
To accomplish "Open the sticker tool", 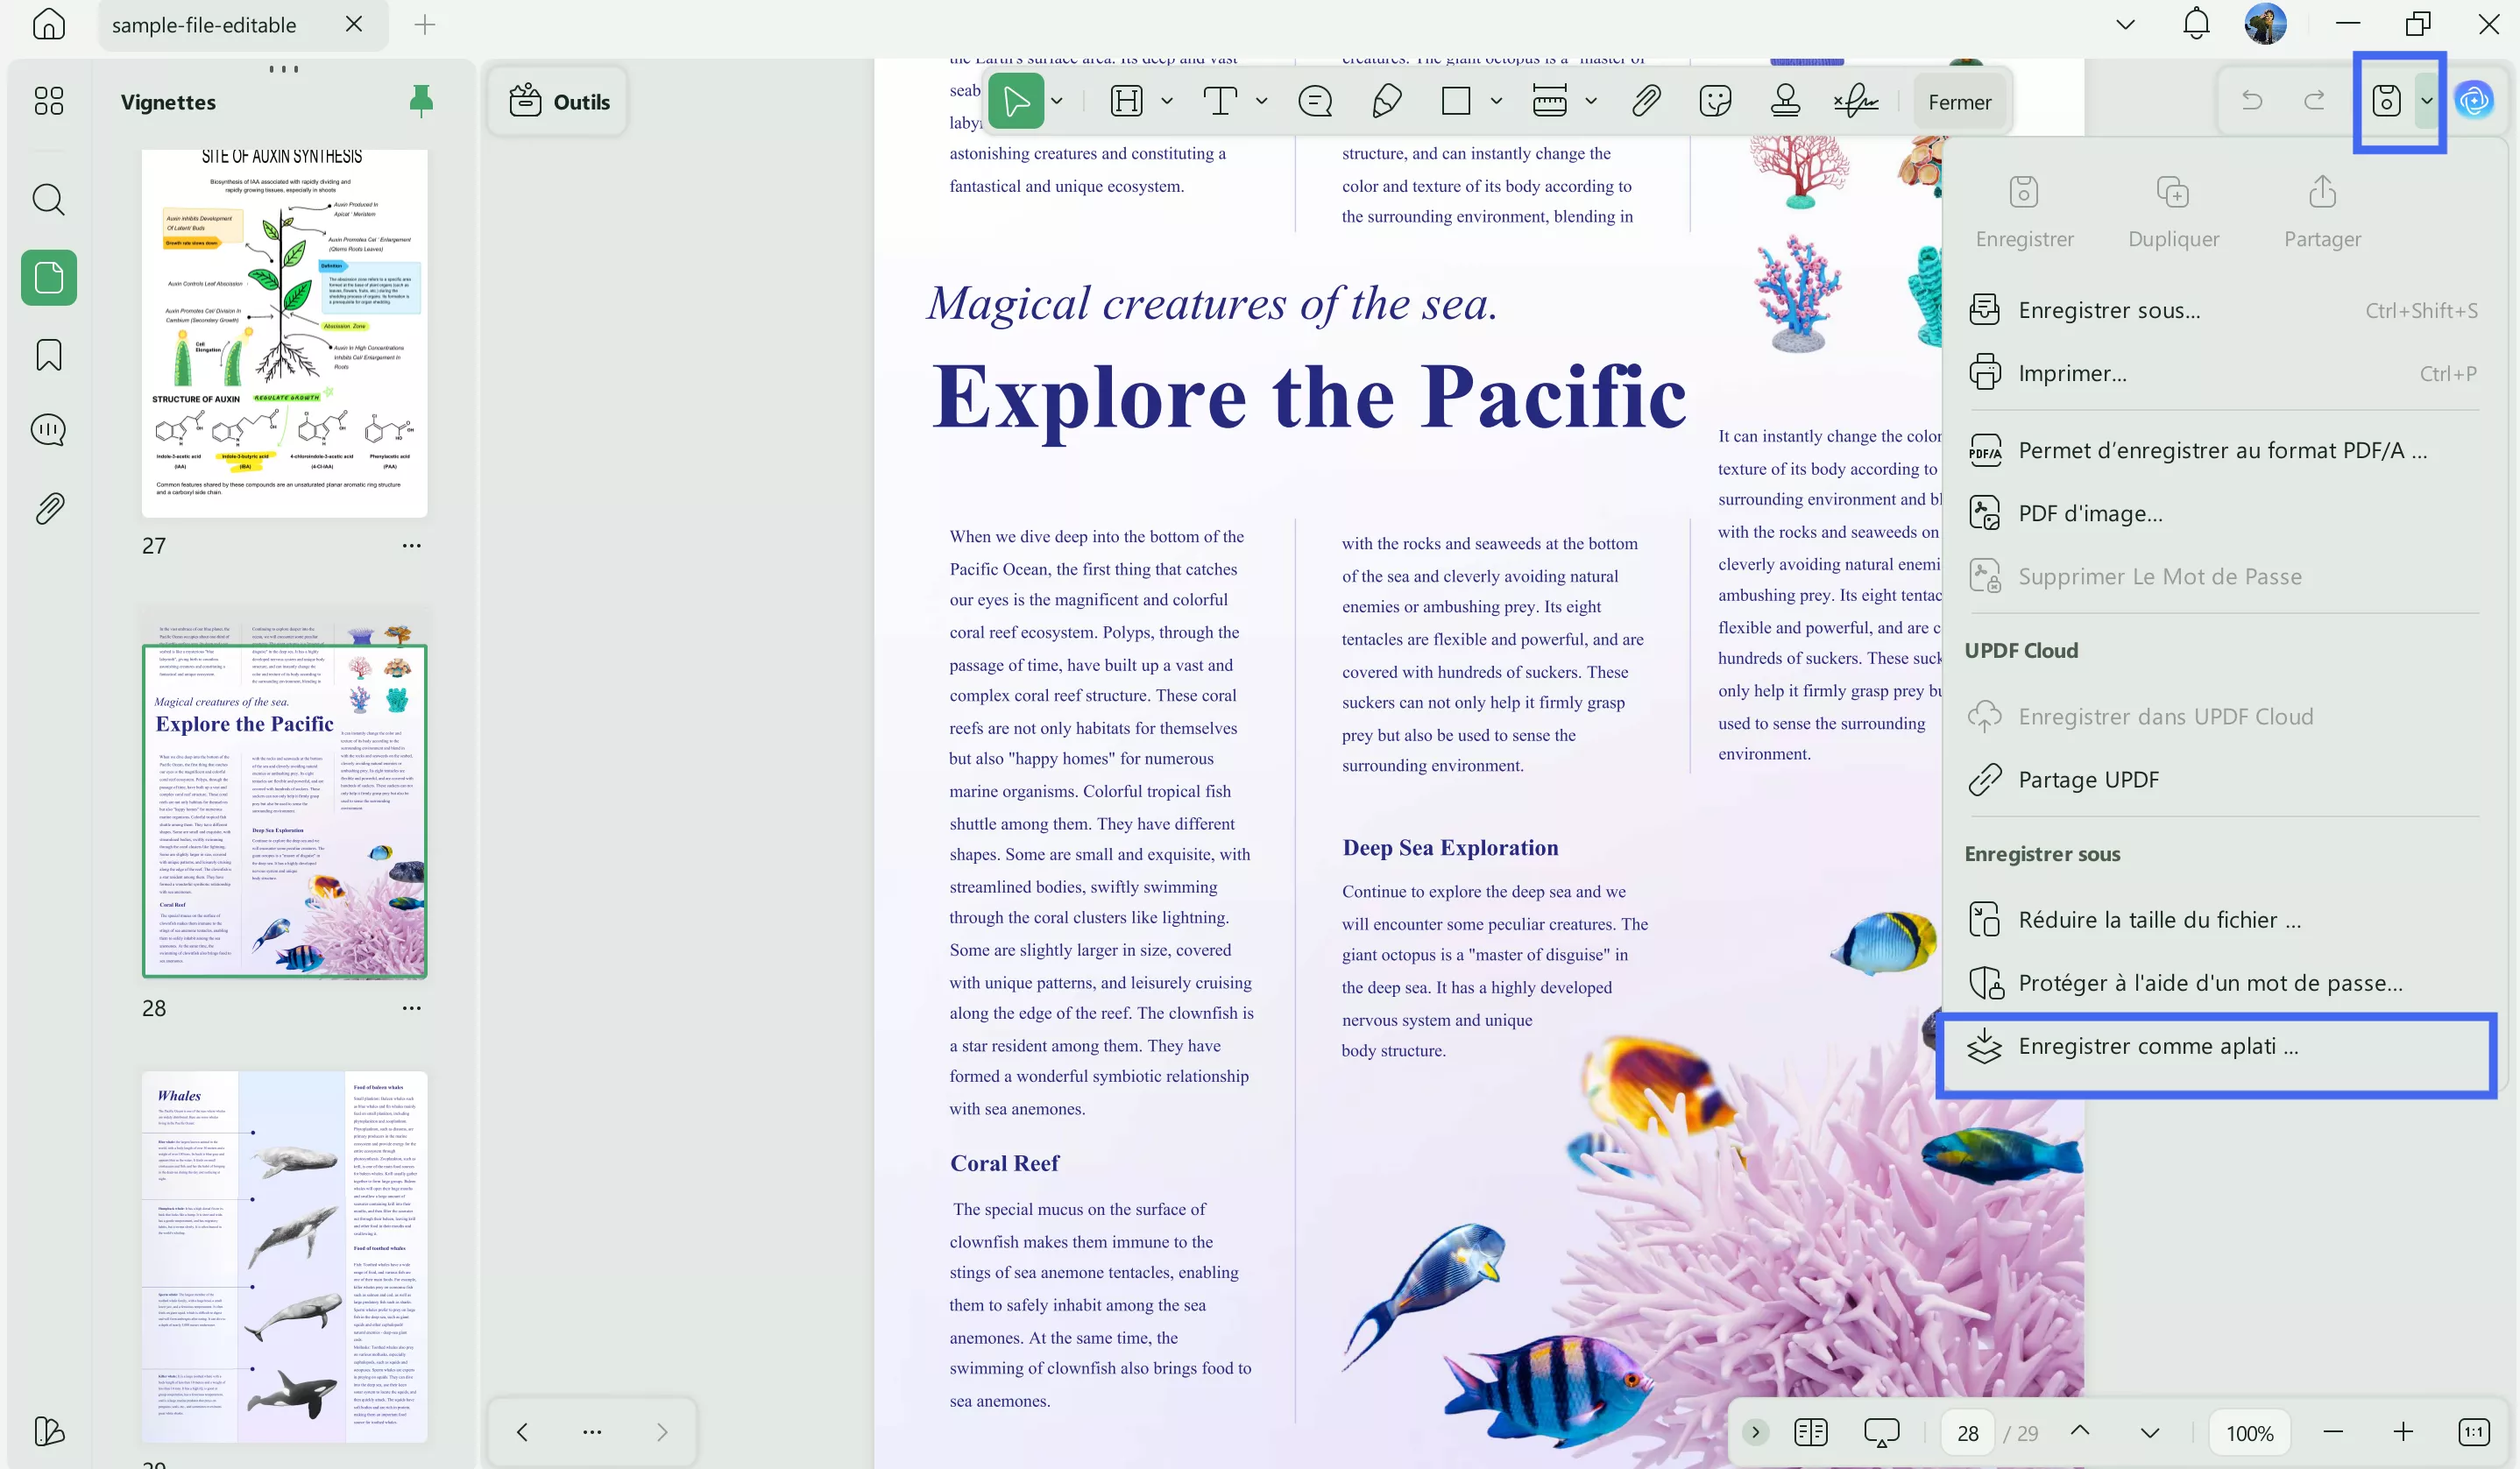I will (x=1715, y=101).
